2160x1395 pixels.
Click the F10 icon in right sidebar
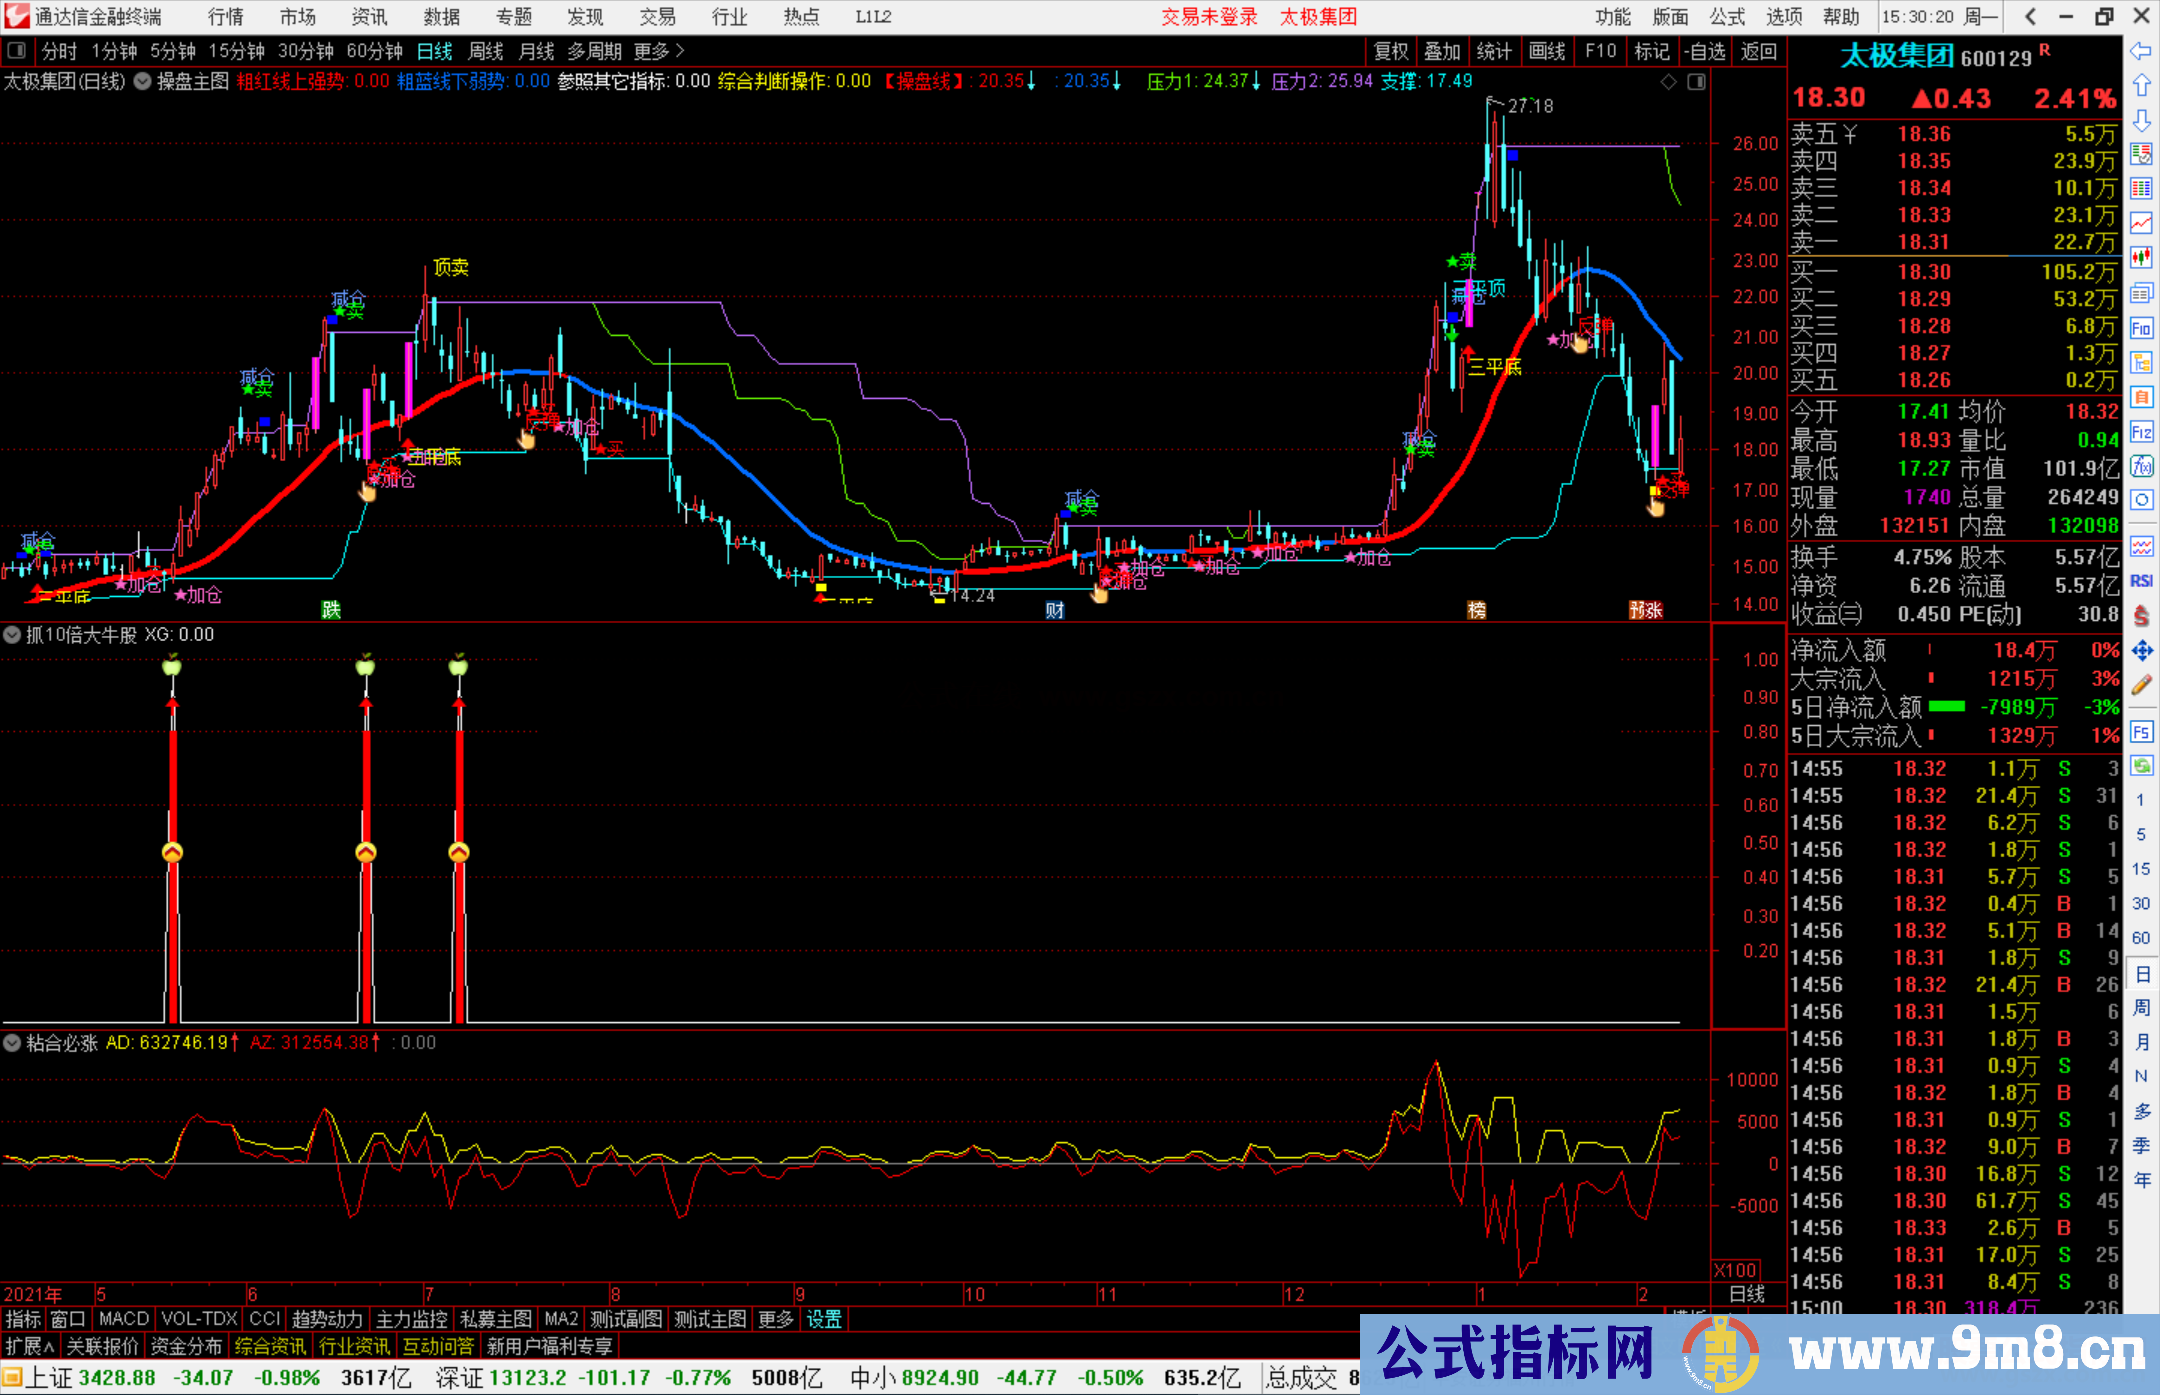[x=2141, y=329]
